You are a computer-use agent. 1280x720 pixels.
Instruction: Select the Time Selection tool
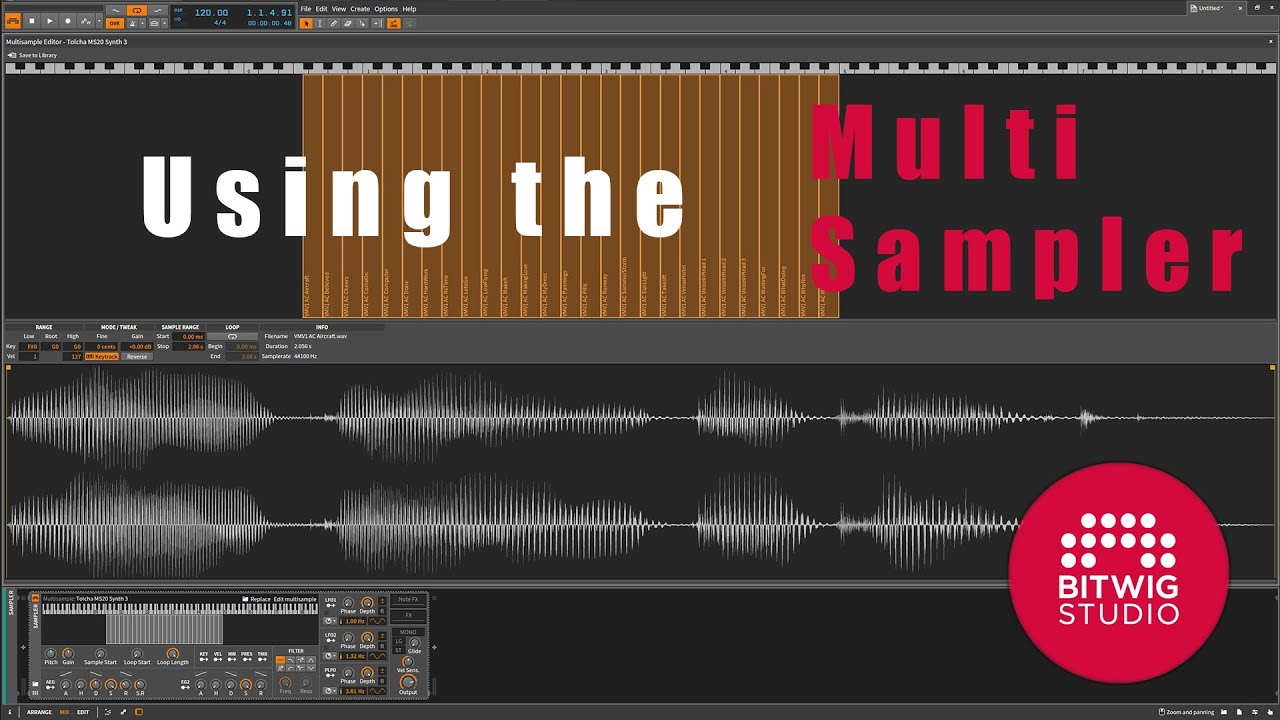tap(320, 23)
